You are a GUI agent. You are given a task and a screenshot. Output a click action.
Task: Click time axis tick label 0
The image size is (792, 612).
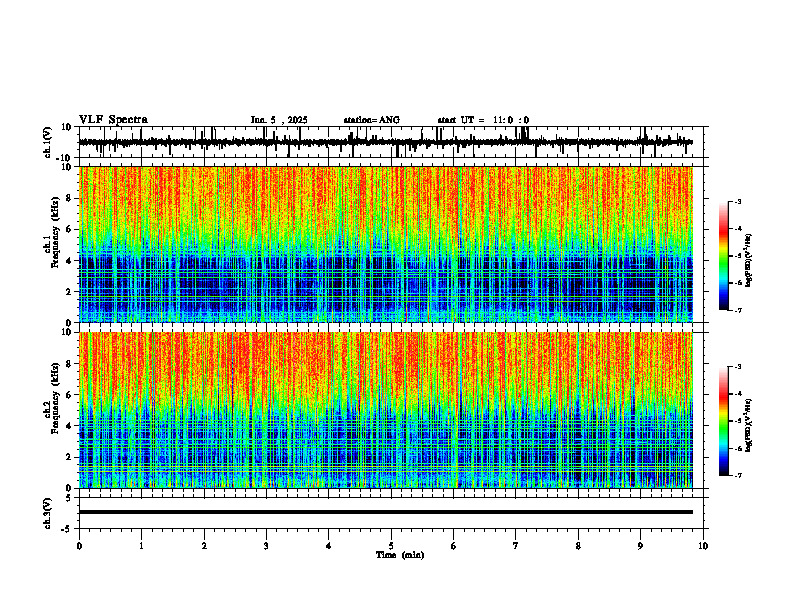click(x=79, y=546)
